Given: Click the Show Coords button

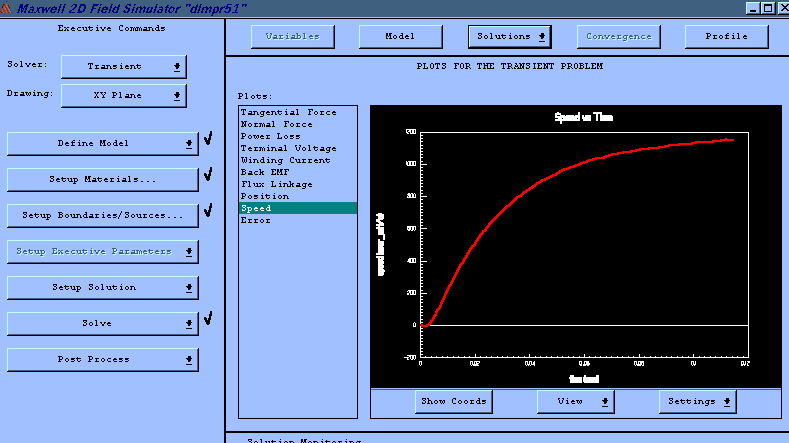Looking at the screenshot, I should point(454,402).
